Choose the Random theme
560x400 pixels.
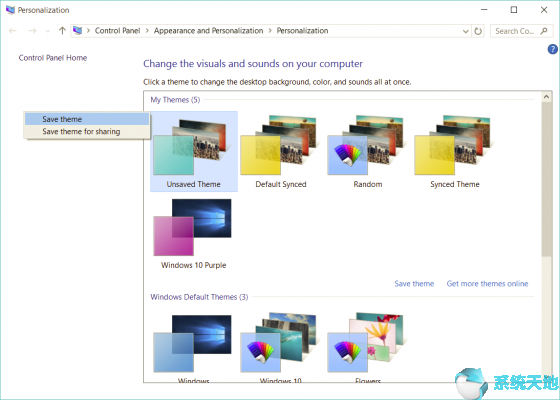[x=368, y=151]
